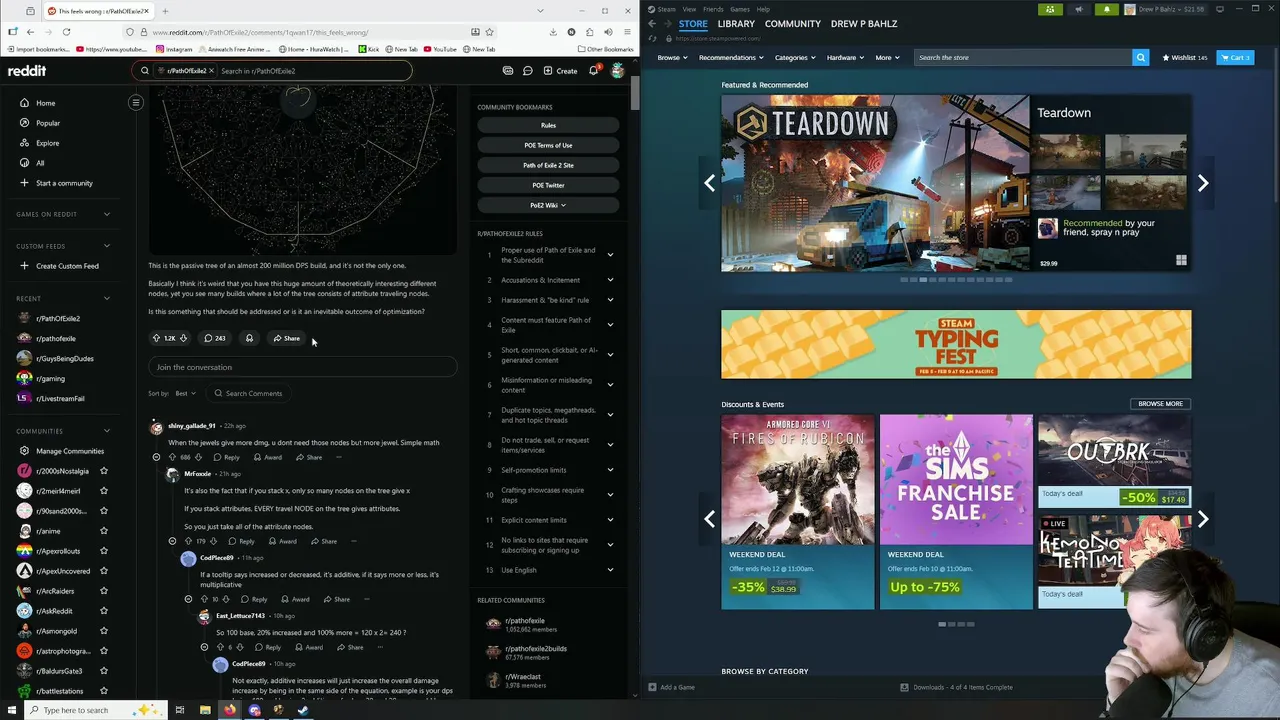Open browser hamburger menu
Viewport: 1280px width, 720px height.
click(x=625, y=32)
